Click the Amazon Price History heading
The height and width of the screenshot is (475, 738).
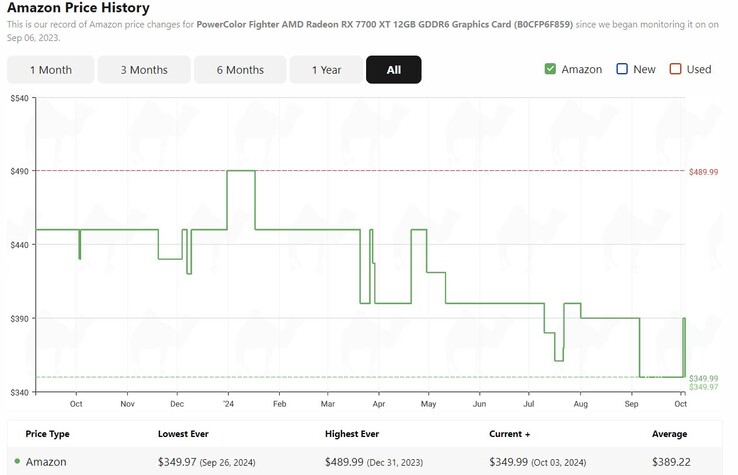click(78, 8)
